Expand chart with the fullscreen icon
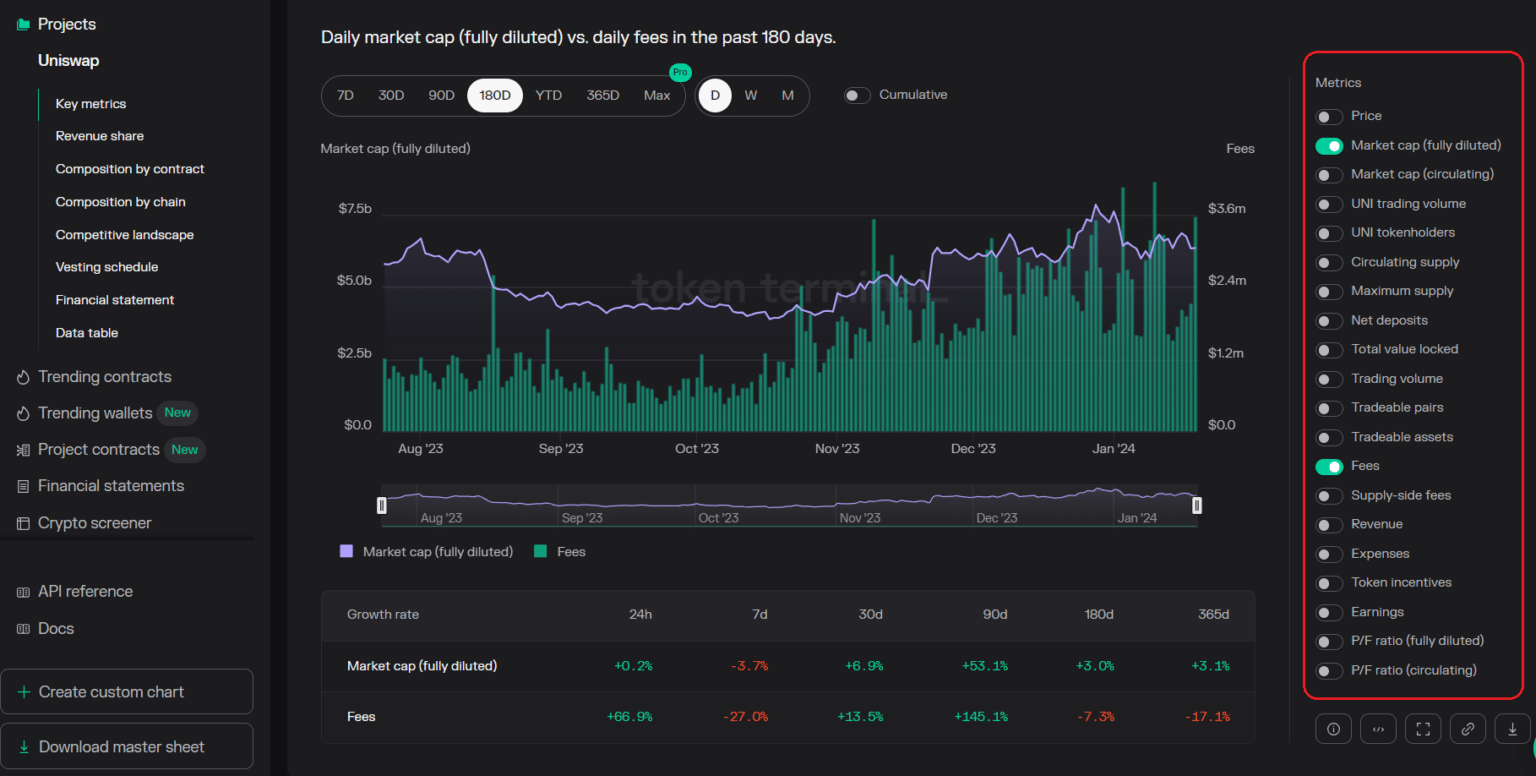The height and width of the screenshot is (776, 1536). [1423, 729]
